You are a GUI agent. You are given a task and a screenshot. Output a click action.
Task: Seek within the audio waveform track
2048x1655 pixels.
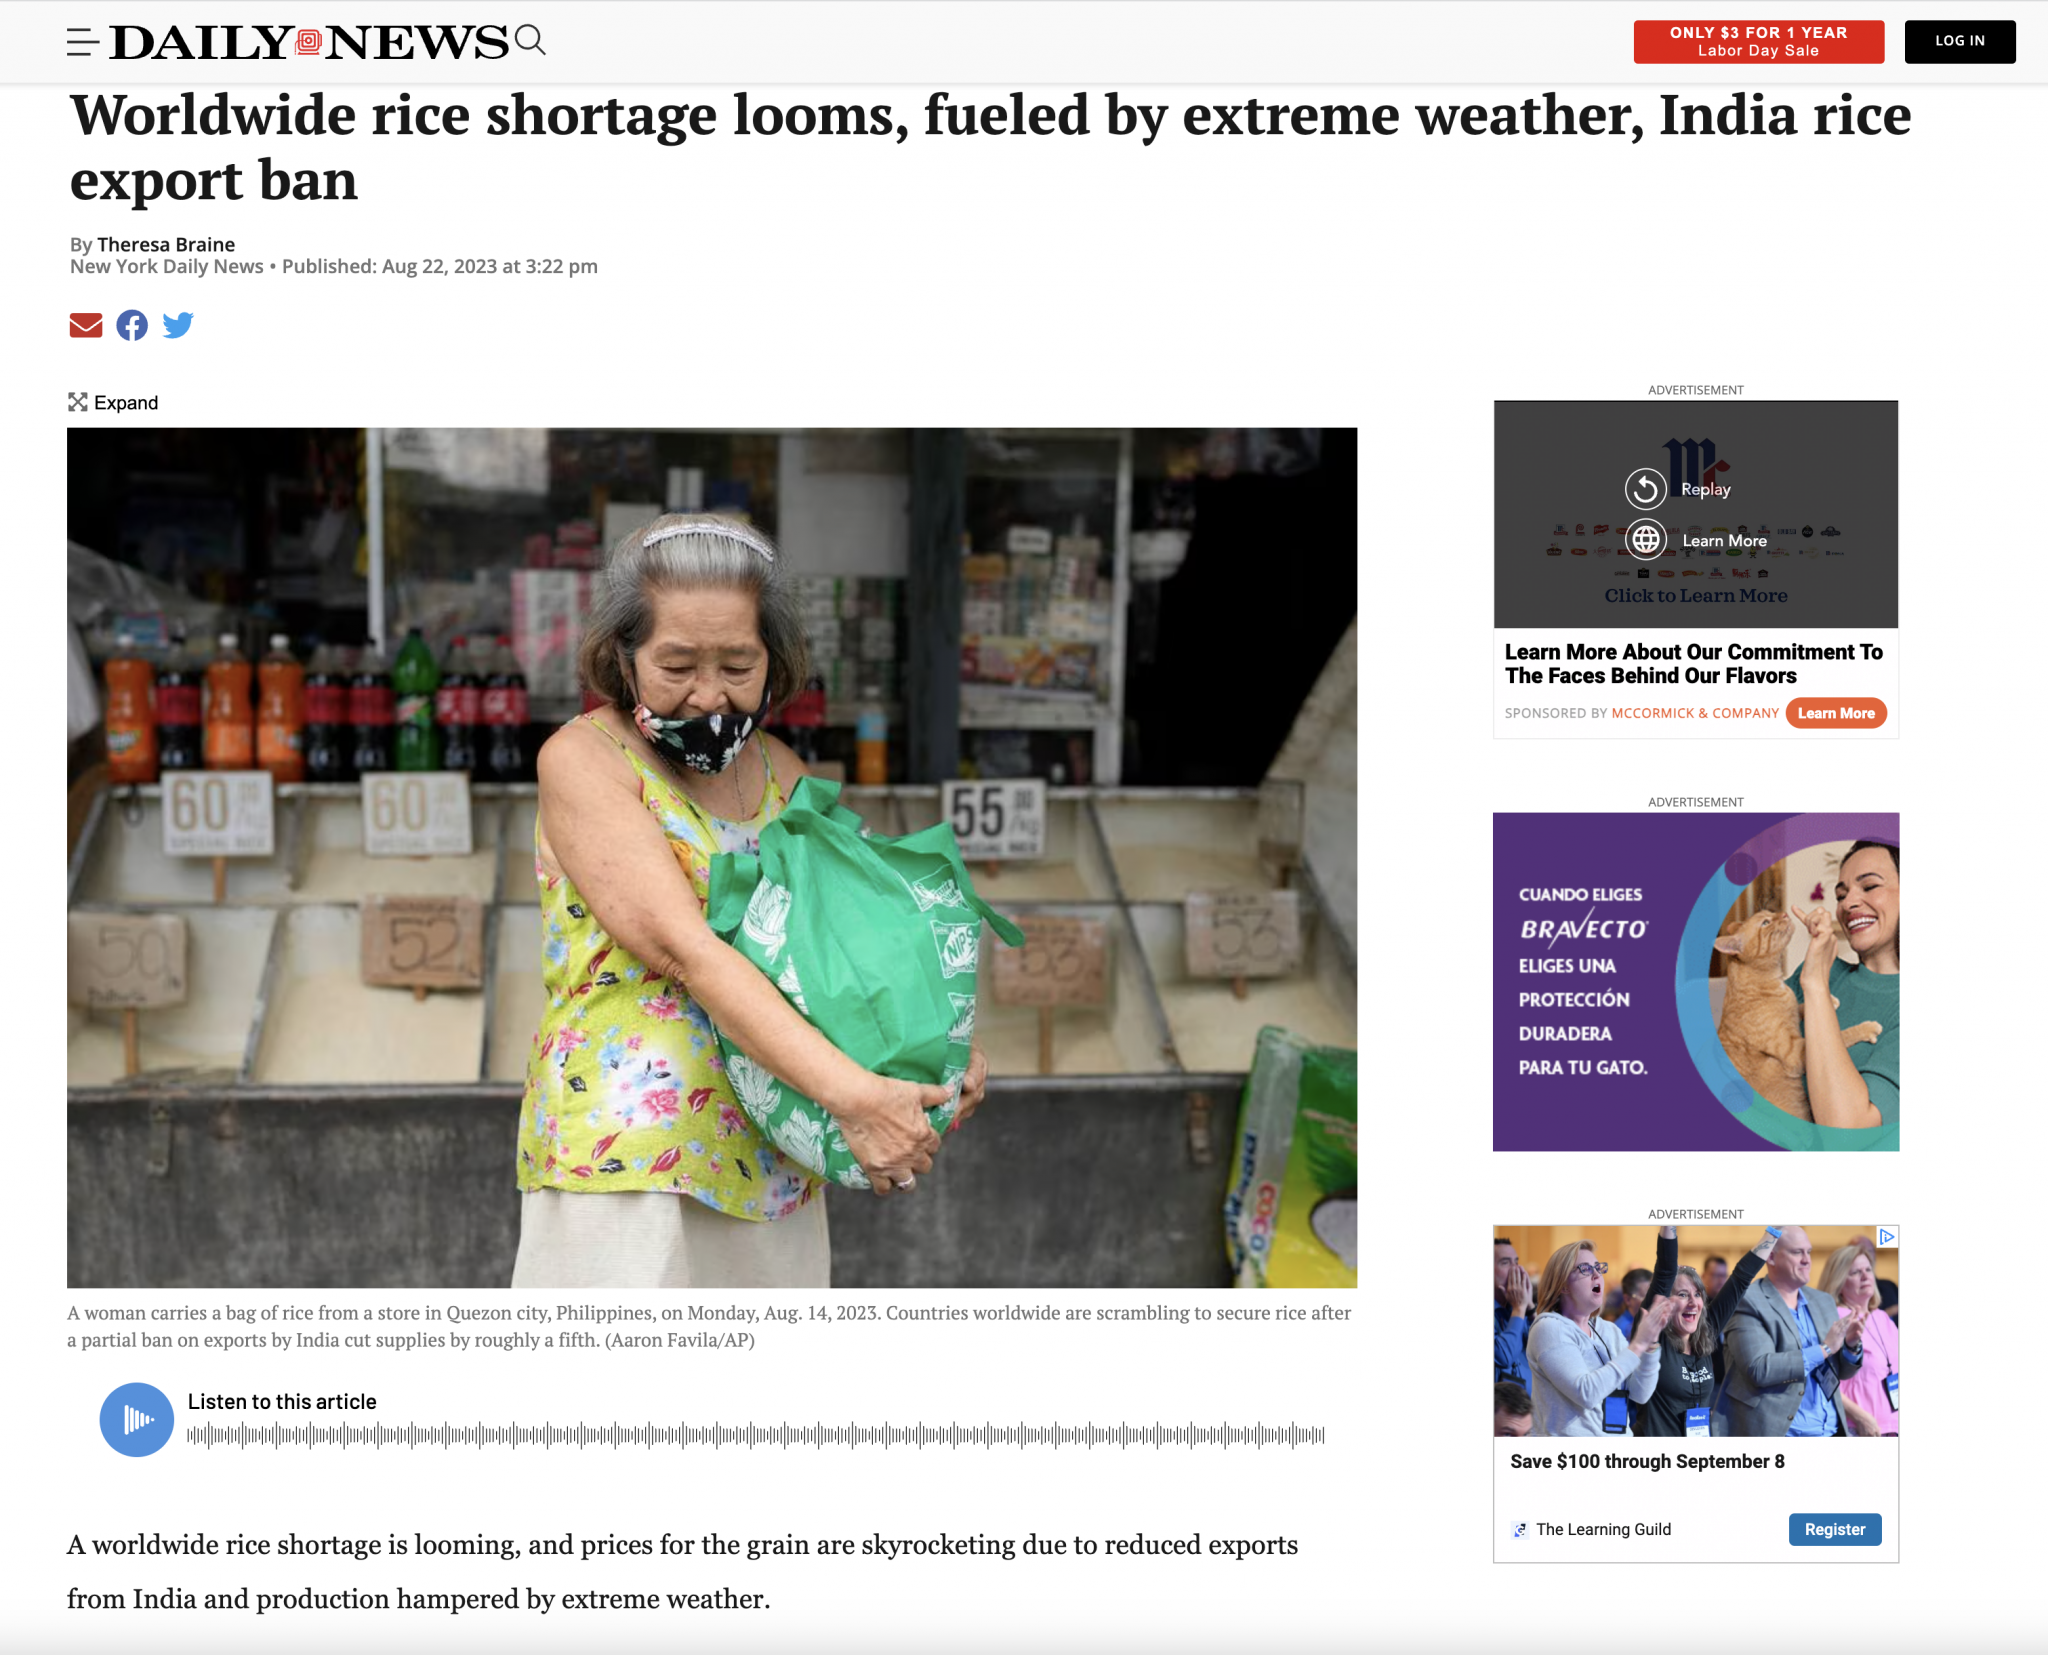[x=756, y=1435]
